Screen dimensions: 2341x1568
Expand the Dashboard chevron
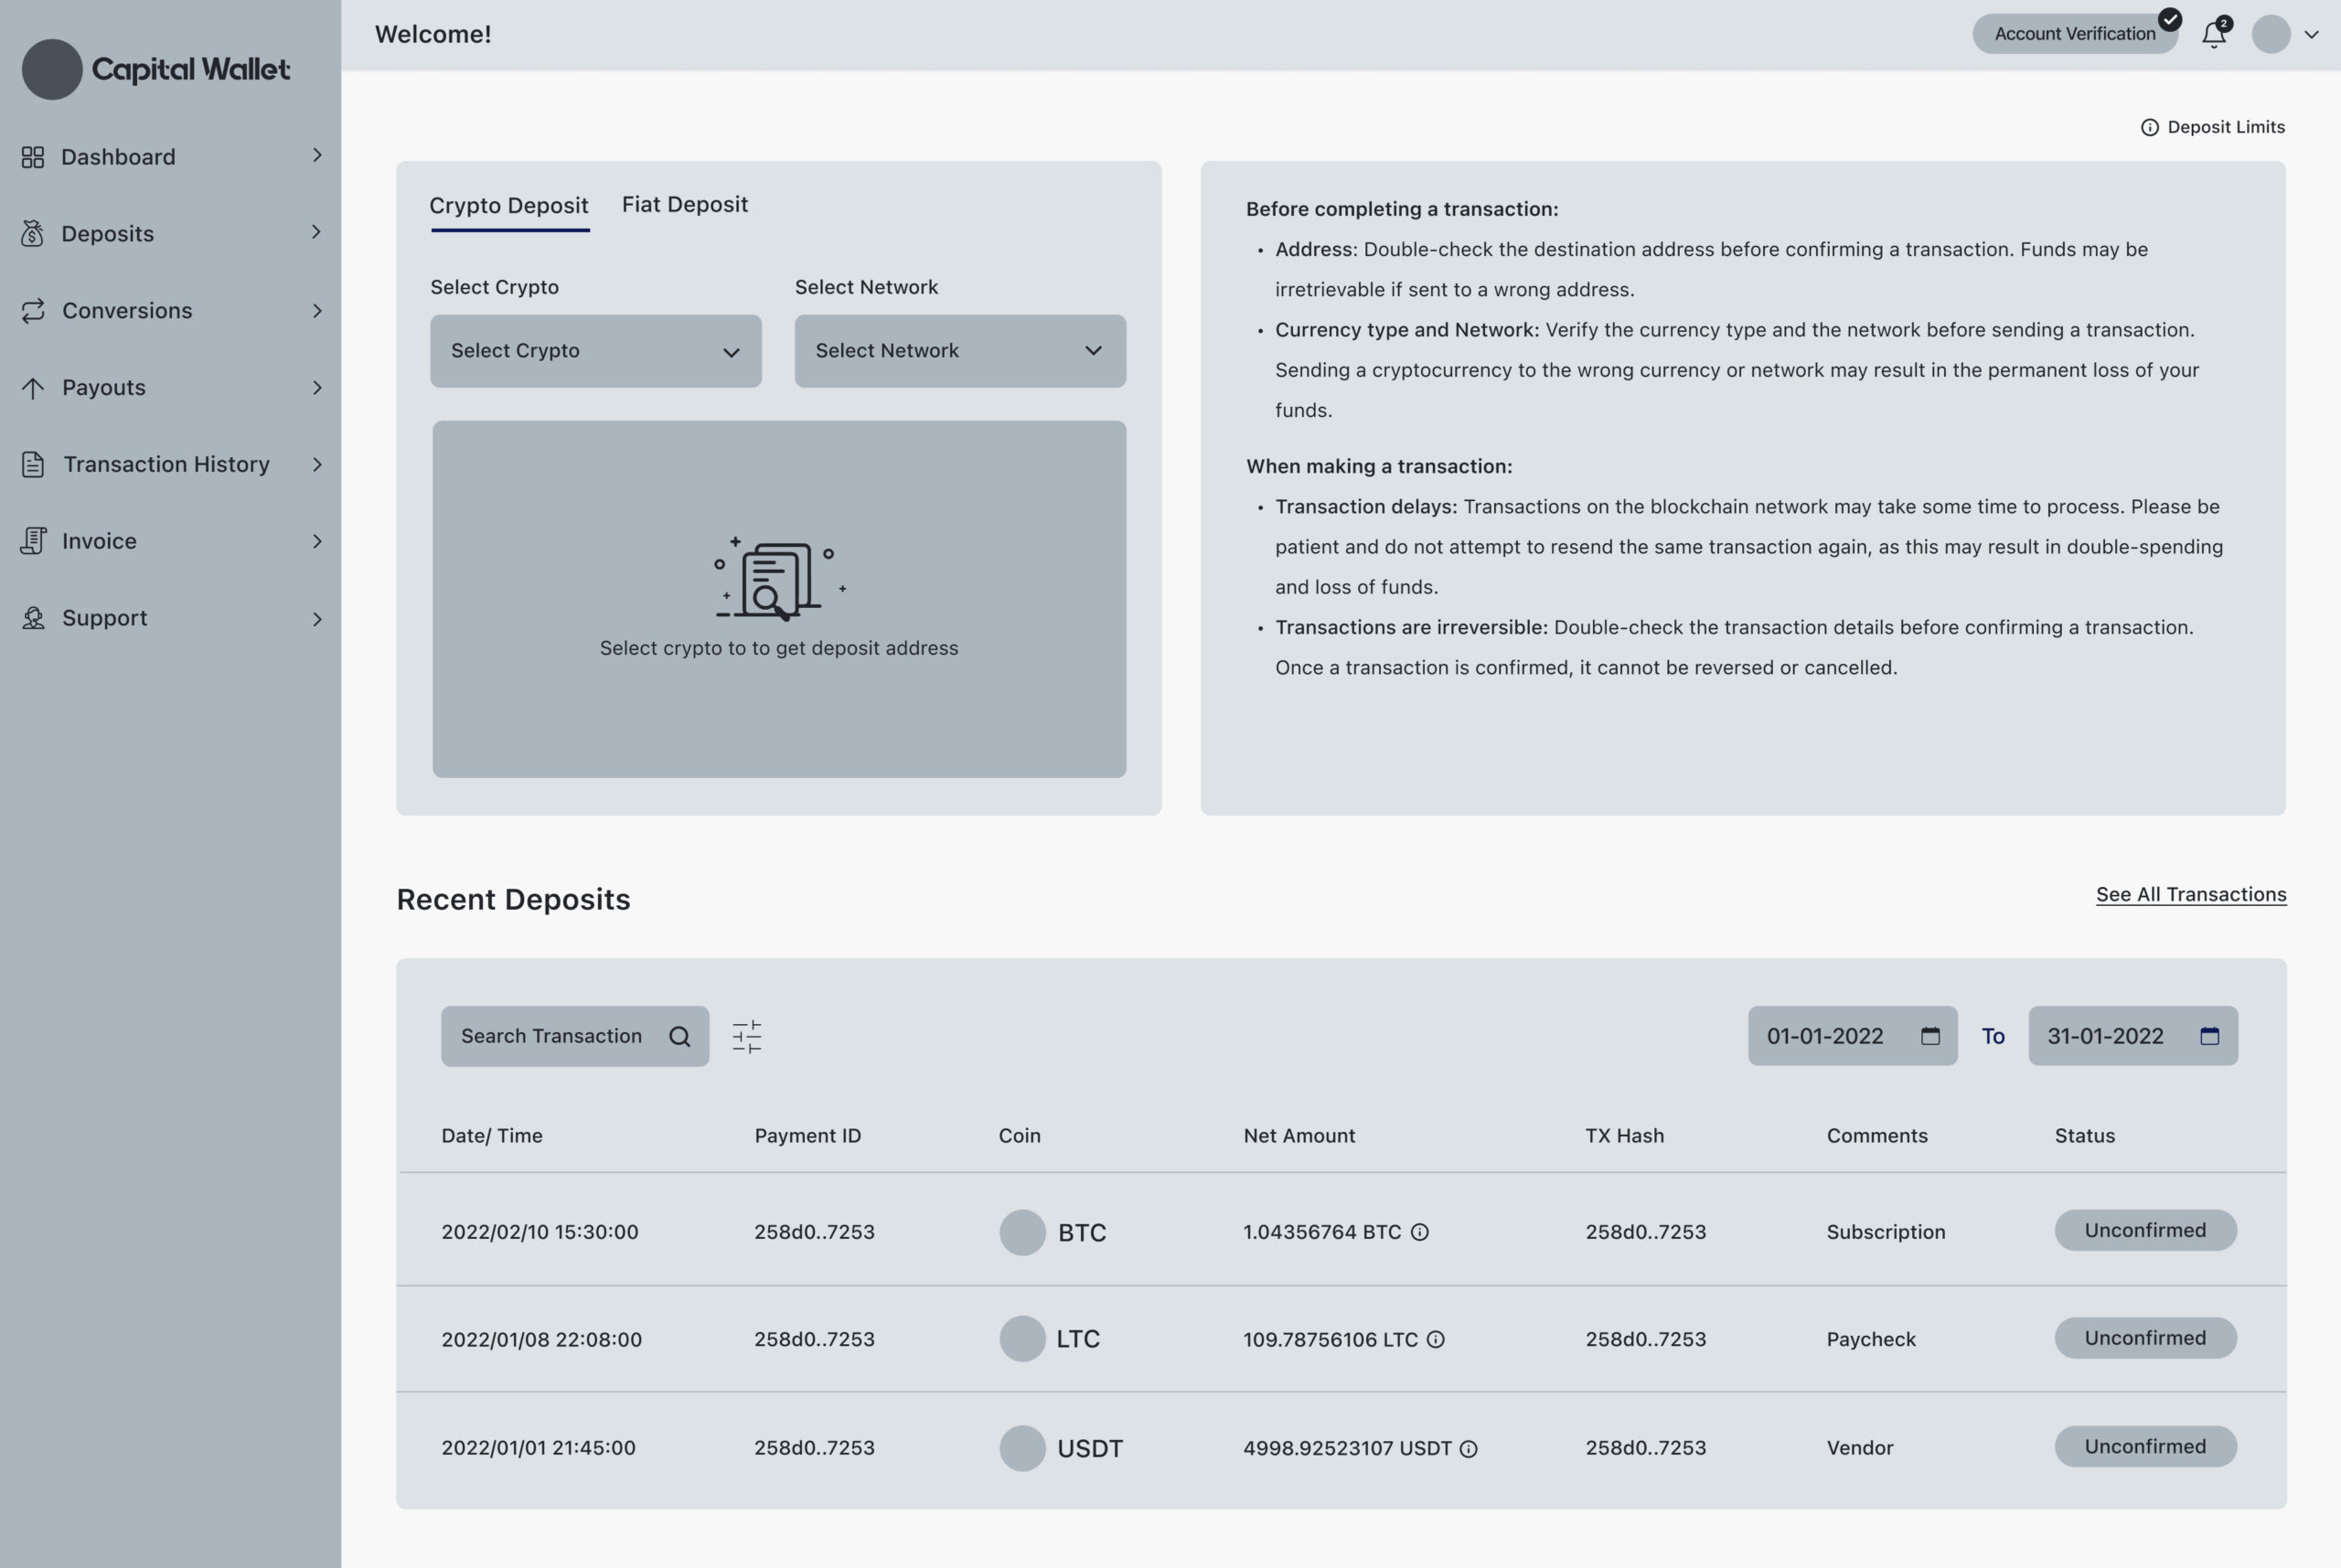tap(317, 155)
